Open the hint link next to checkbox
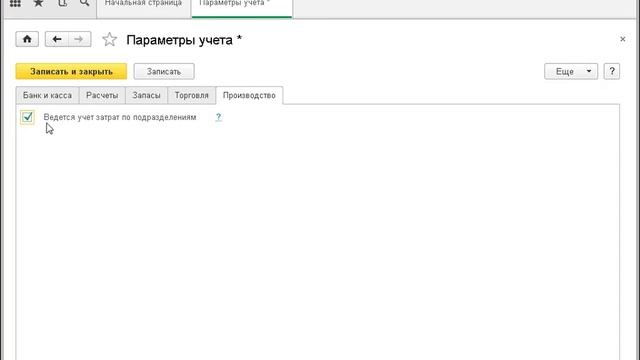The width and height of the screenshot is (640, 360). coord(218,117)
